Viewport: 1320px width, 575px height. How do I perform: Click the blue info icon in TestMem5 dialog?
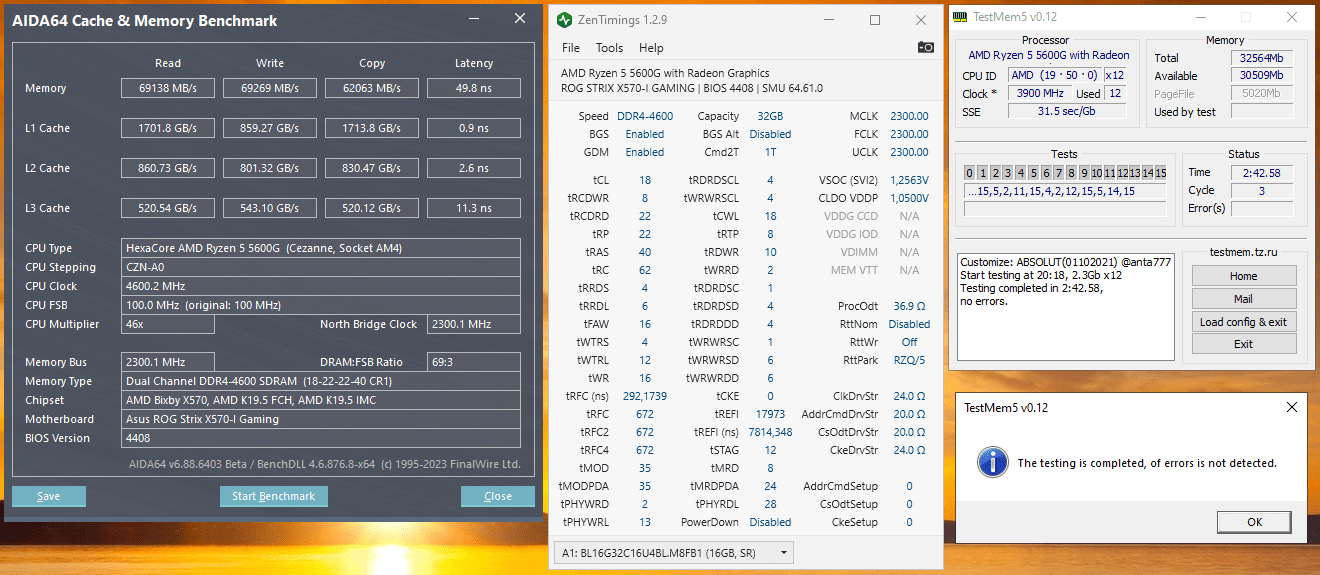(x=992, y=461)
